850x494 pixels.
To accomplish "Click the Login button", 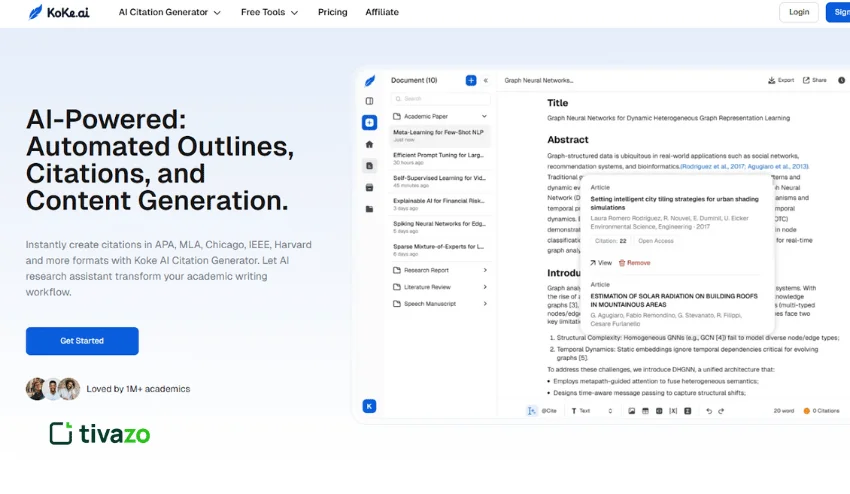I will [x=798, y=12].
